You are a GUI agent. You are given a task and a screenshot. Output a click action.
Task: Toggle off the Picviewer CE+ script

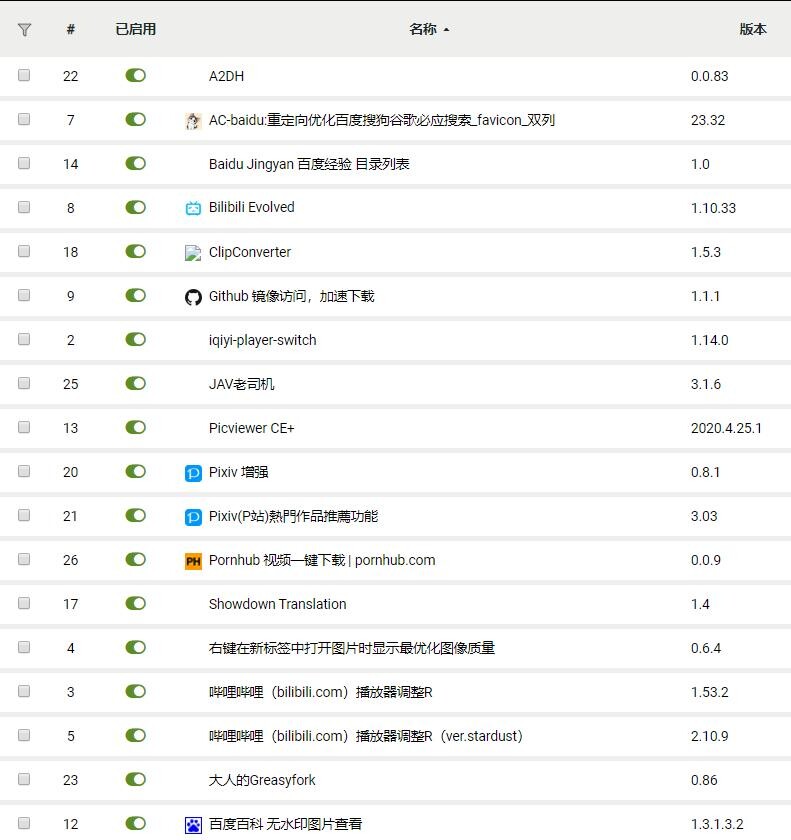(x=135, y=428)
